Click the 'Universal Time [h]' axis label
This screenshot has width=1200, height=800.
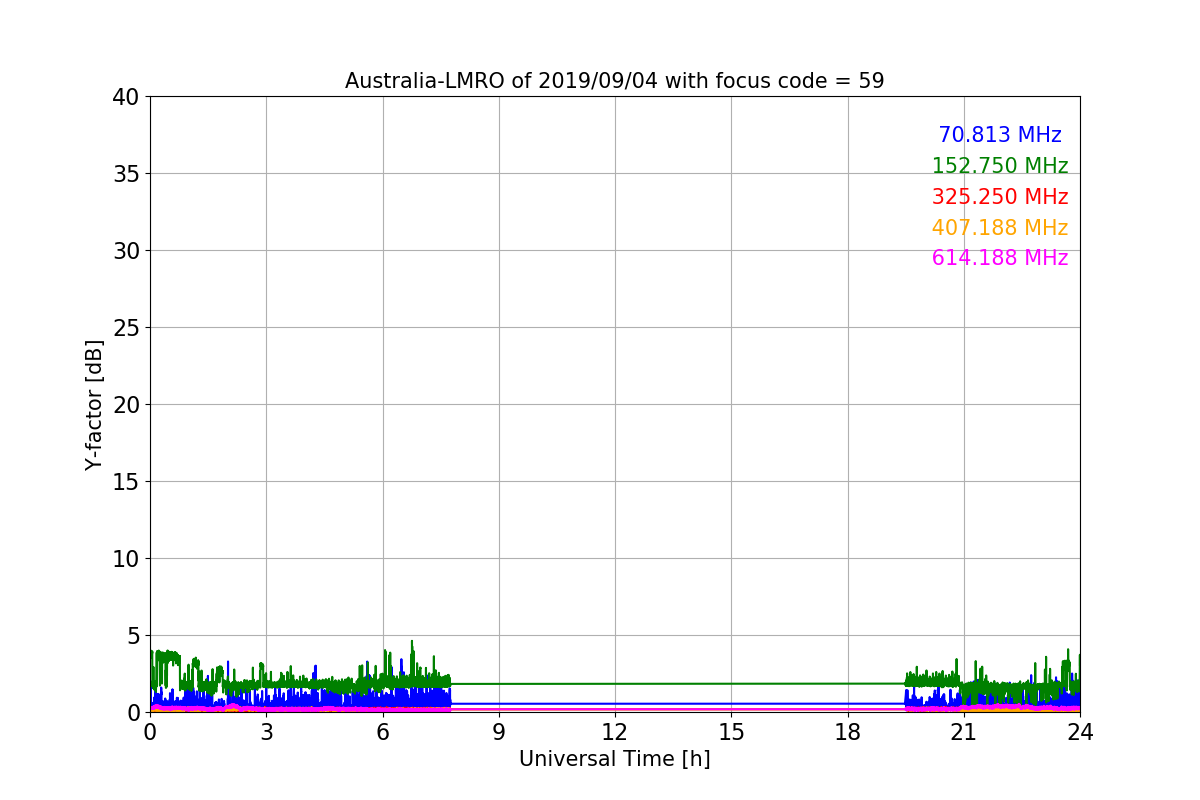tap(615, 759)
